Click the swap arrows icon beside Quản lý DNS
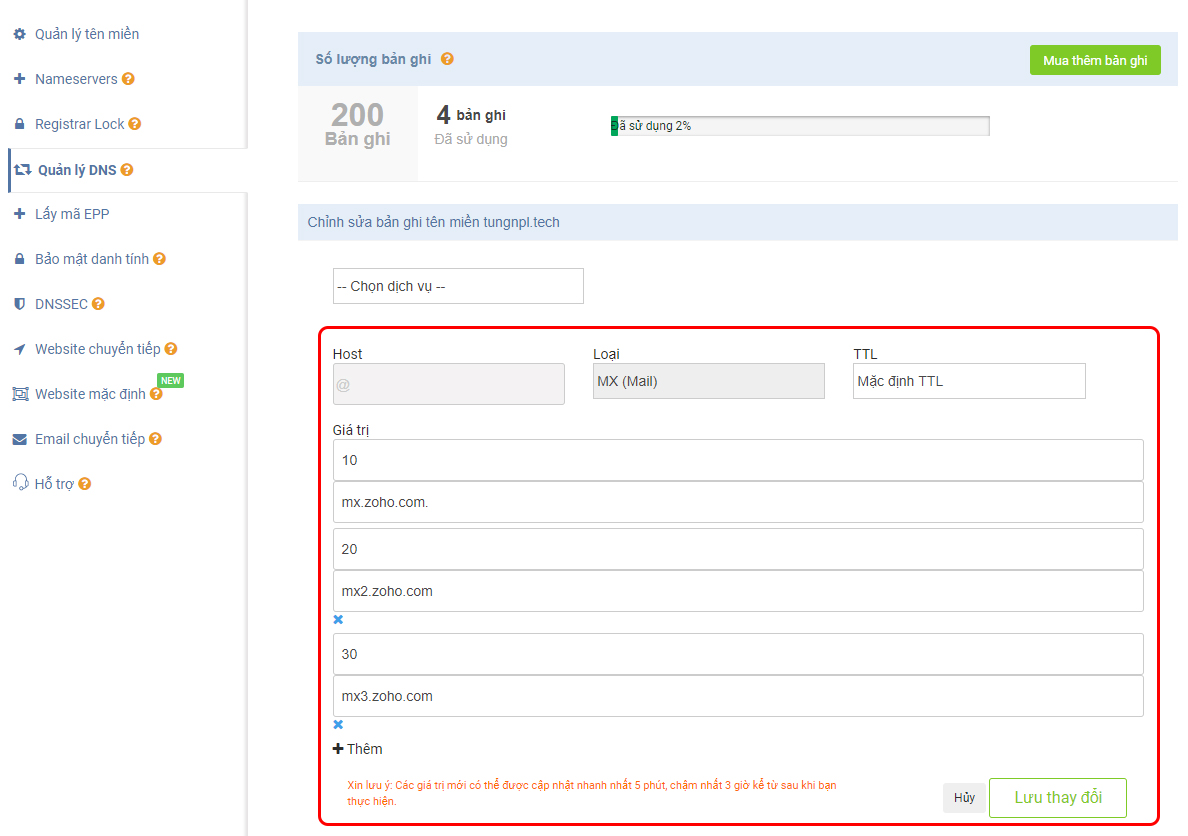Image resolution: width=1188 pixels, height=836 pixels. coord(23,170)
